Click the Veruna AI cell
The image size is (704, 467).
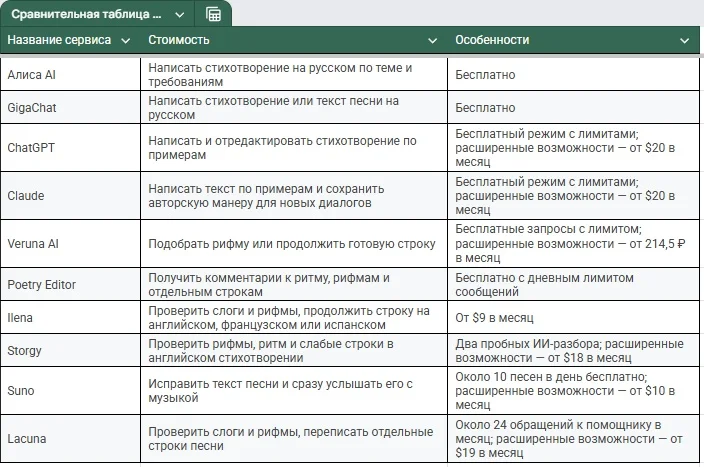[x=70, y=244]
